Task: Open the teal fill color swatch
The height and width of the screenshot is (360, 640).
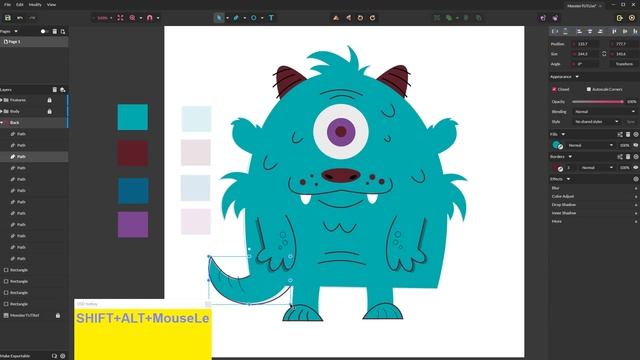Action: coord(556,145)
